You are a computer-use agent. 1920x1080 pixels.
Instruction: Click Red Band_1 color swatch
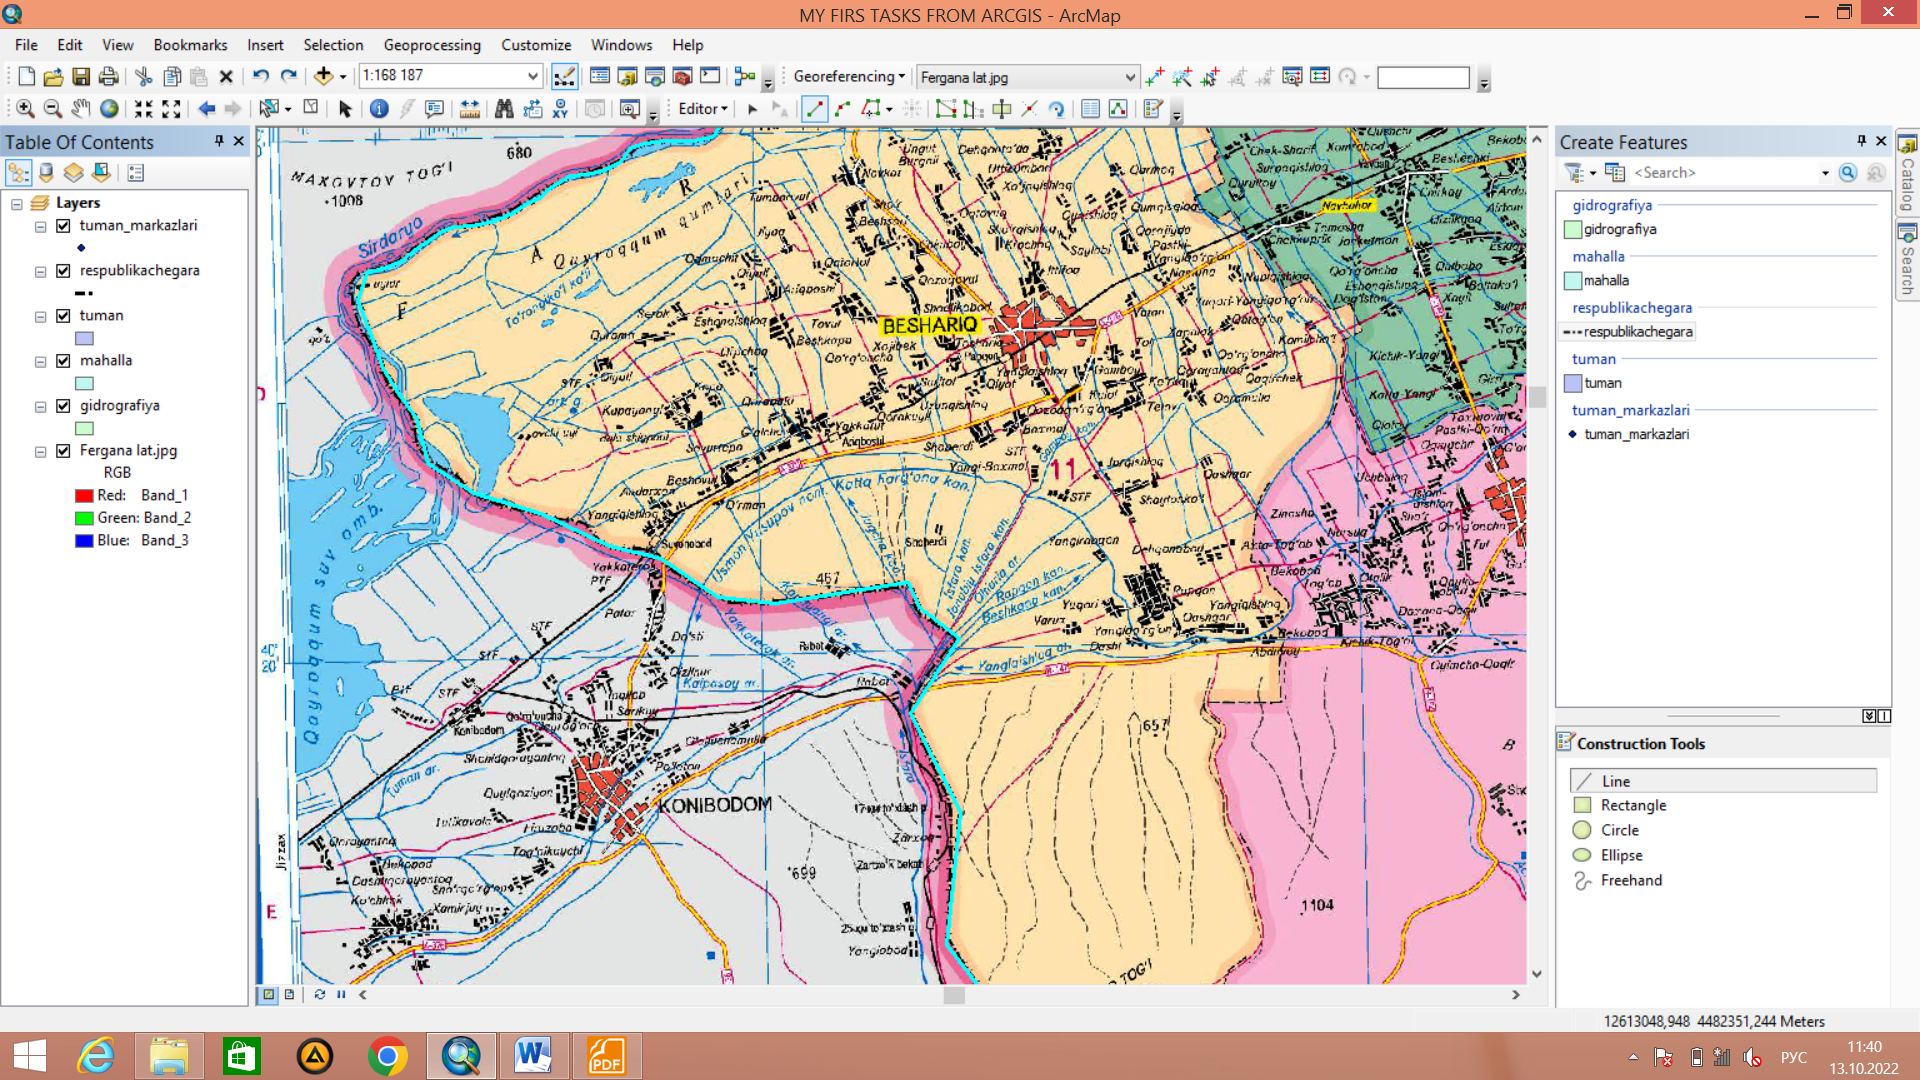(84, 496)
